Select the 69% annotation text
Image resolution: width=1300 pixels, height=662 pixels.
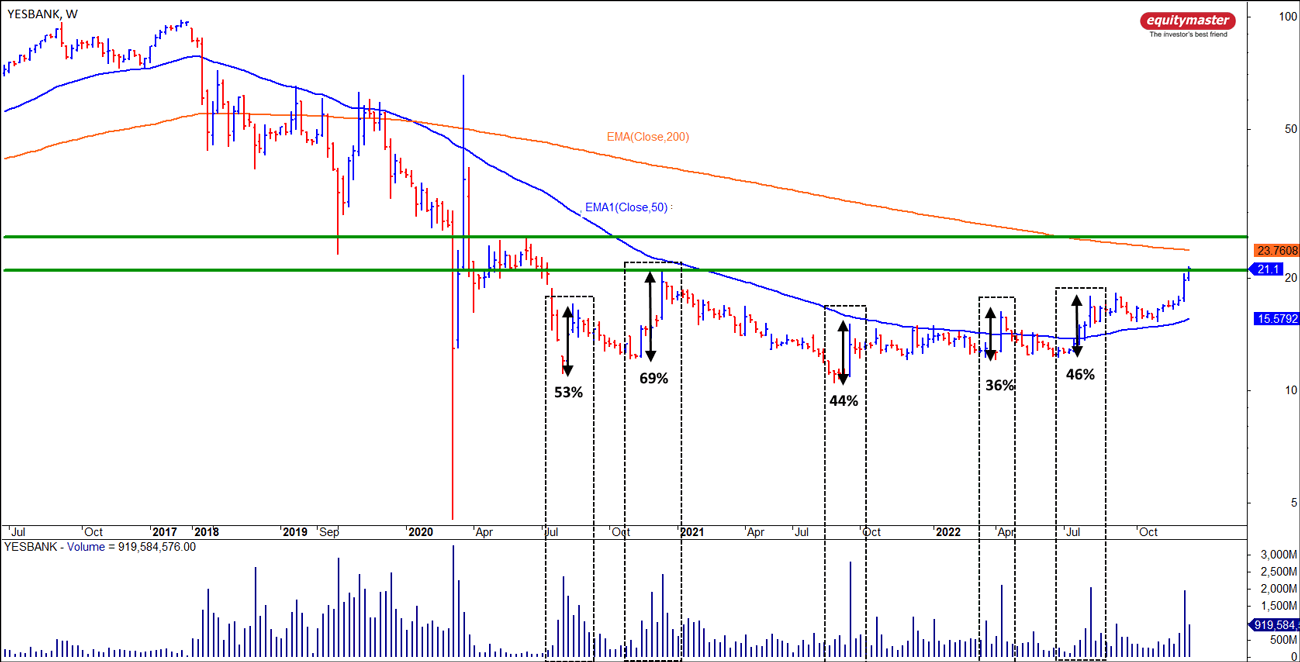(x=653, y=378)
